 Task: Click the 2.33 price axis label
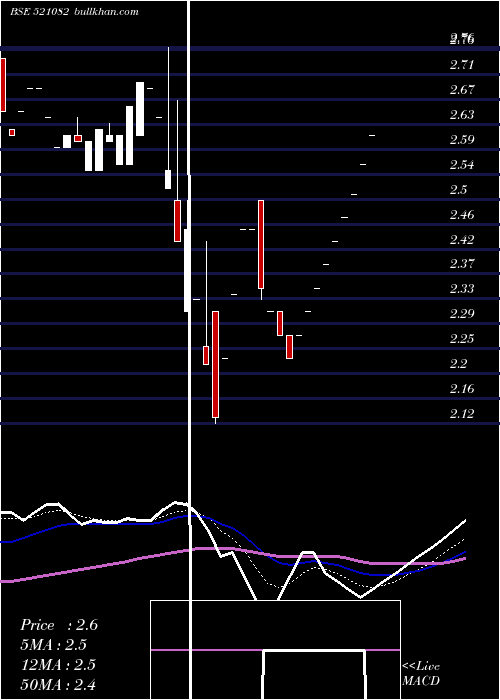pyautogui.click(x=462, y=289)
